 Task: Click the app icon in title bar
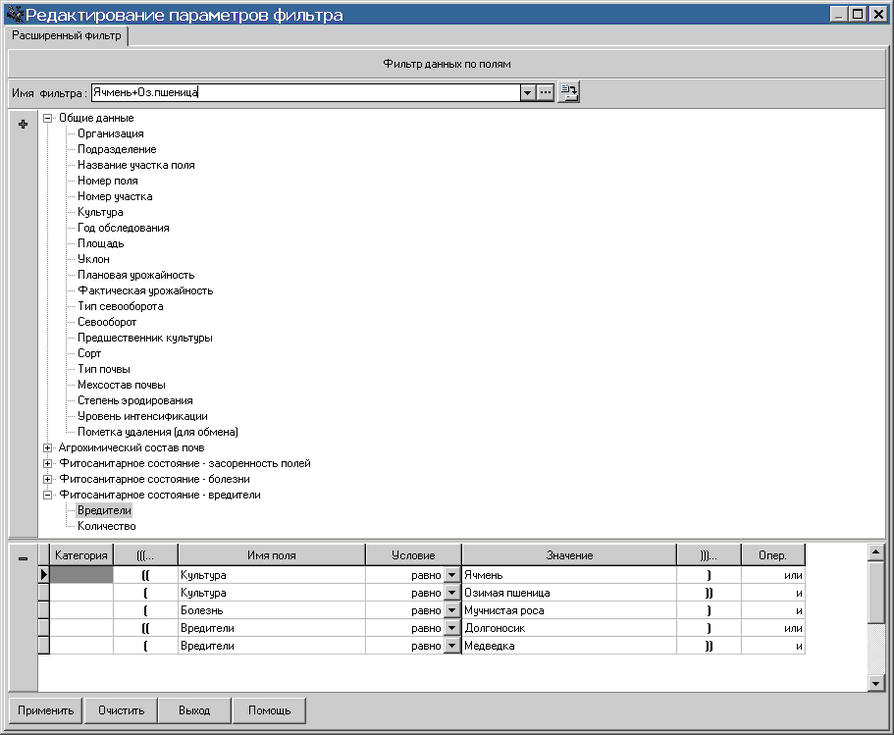click(13, 15)
